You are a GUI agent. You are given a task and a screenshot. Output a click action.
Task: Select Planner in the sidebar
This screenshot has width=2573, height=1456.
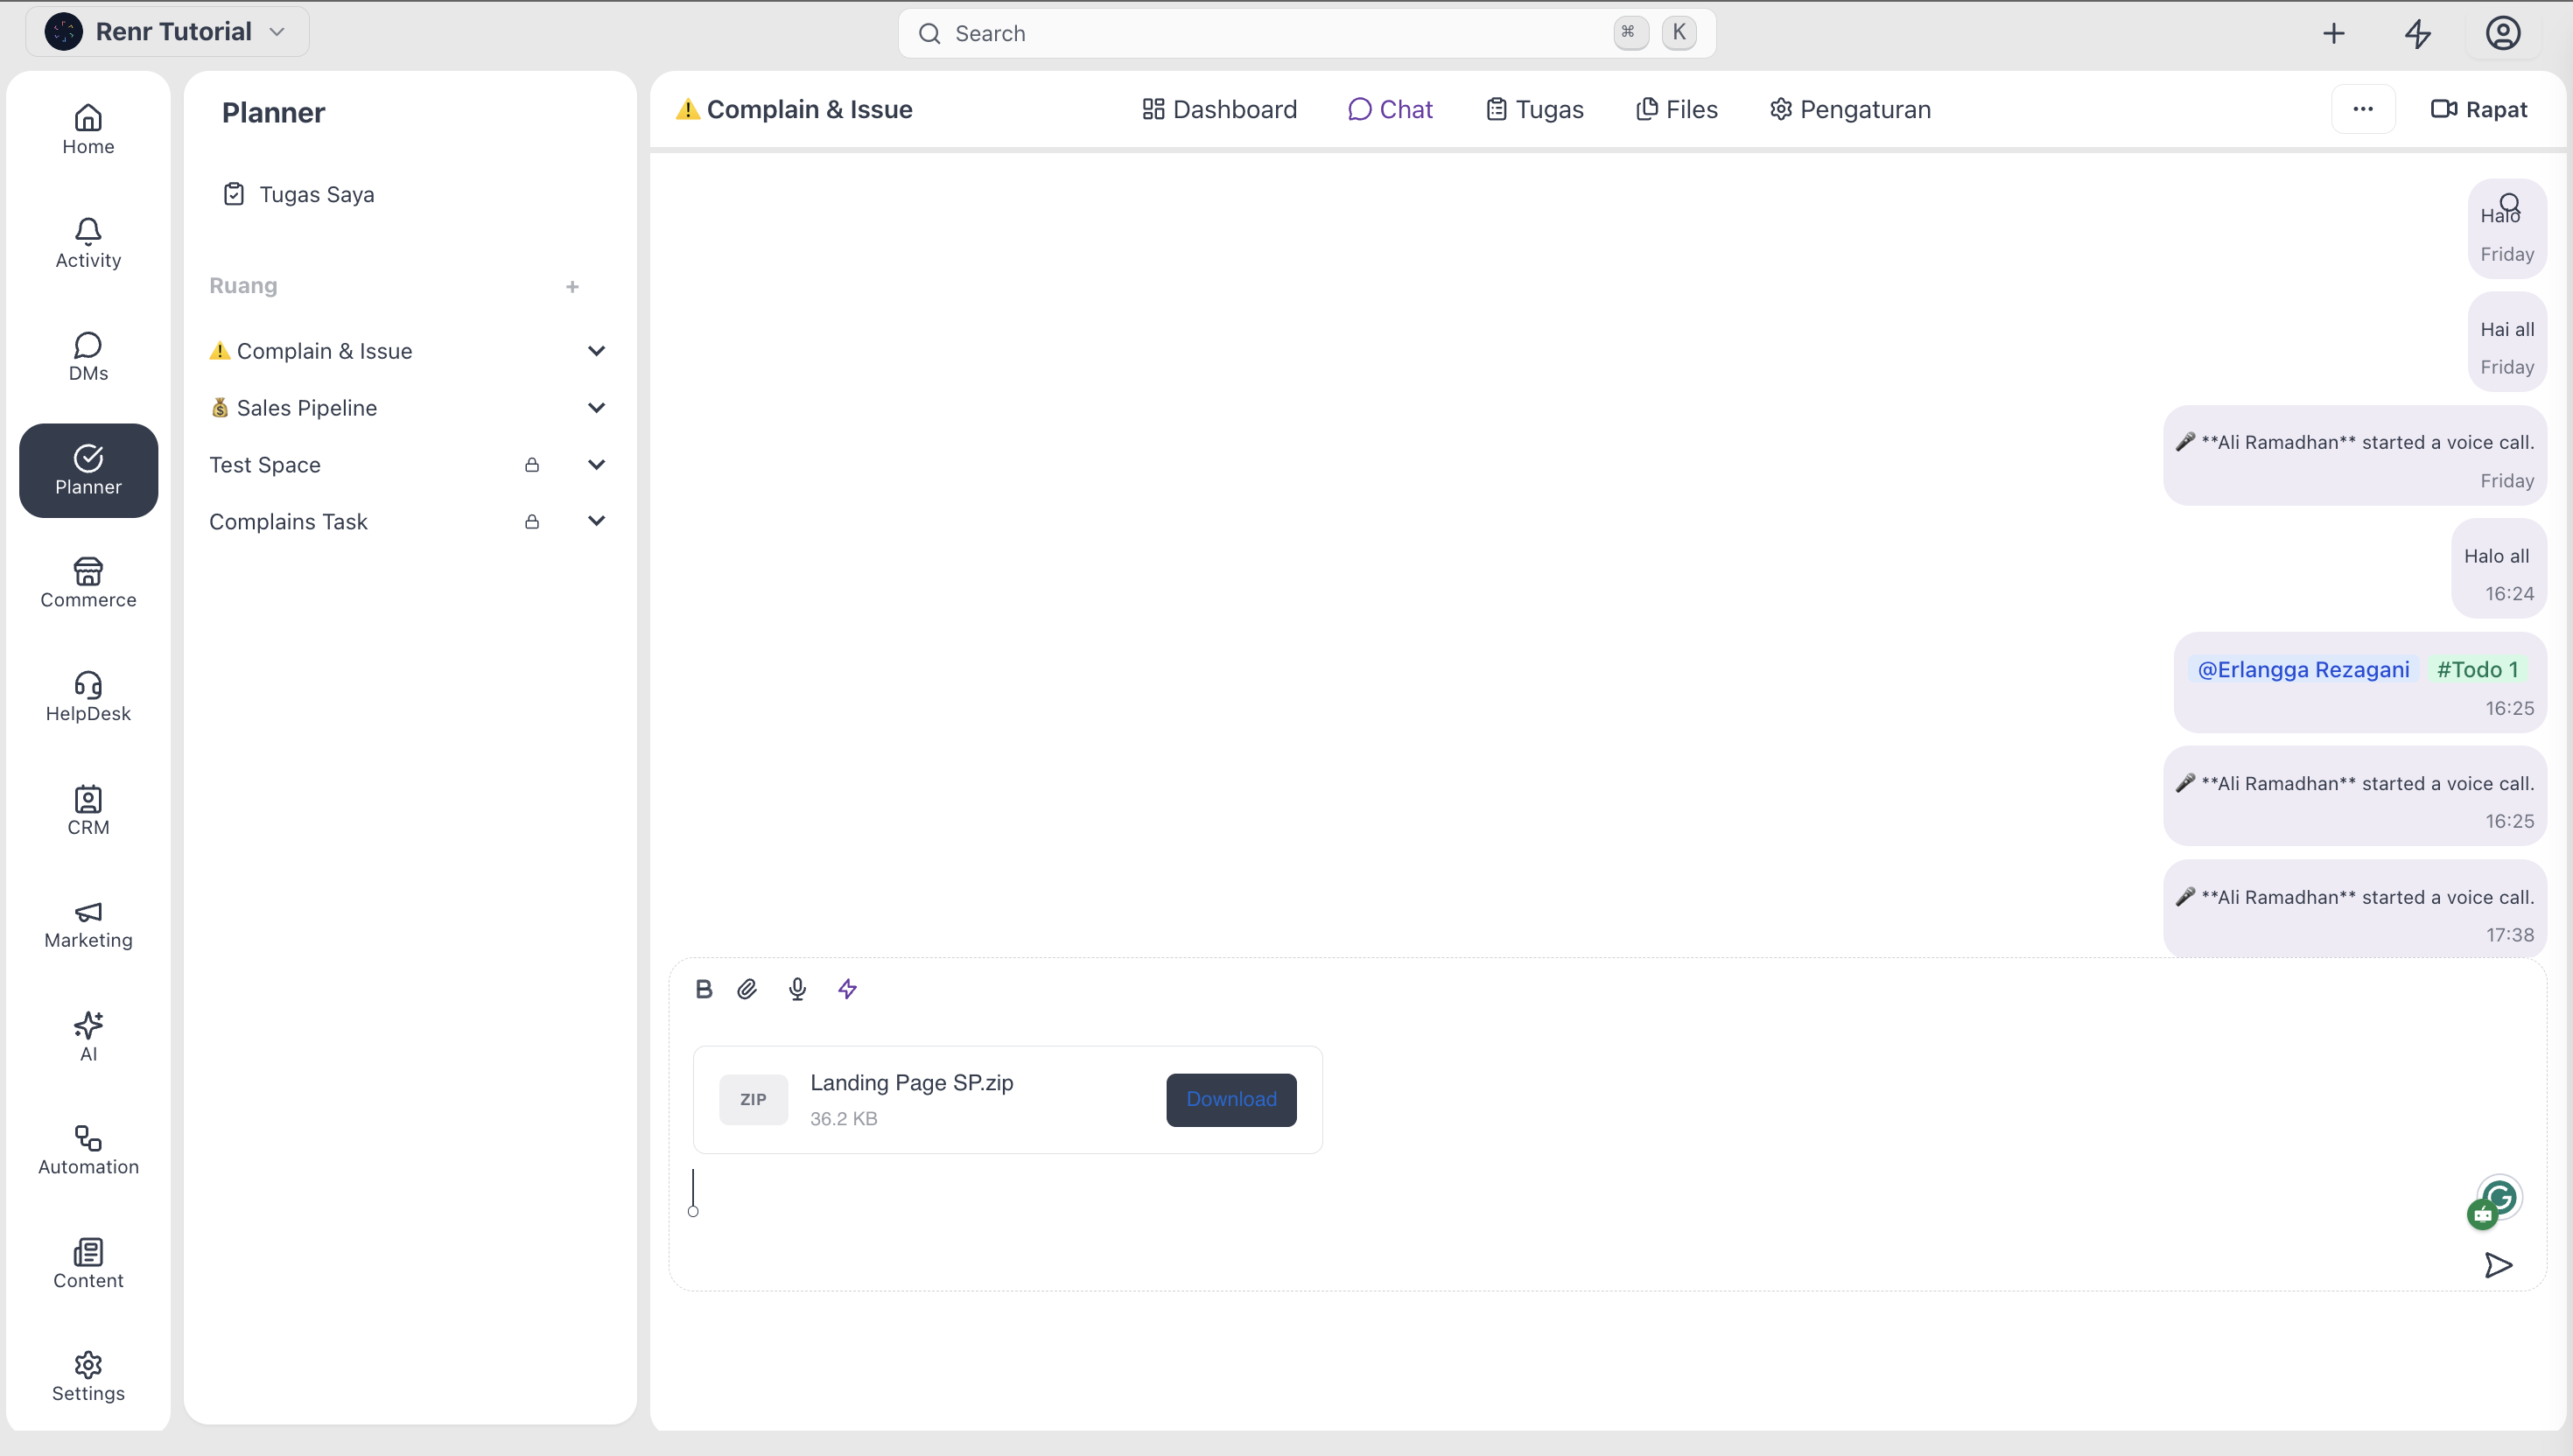click(x=88, y=470)
